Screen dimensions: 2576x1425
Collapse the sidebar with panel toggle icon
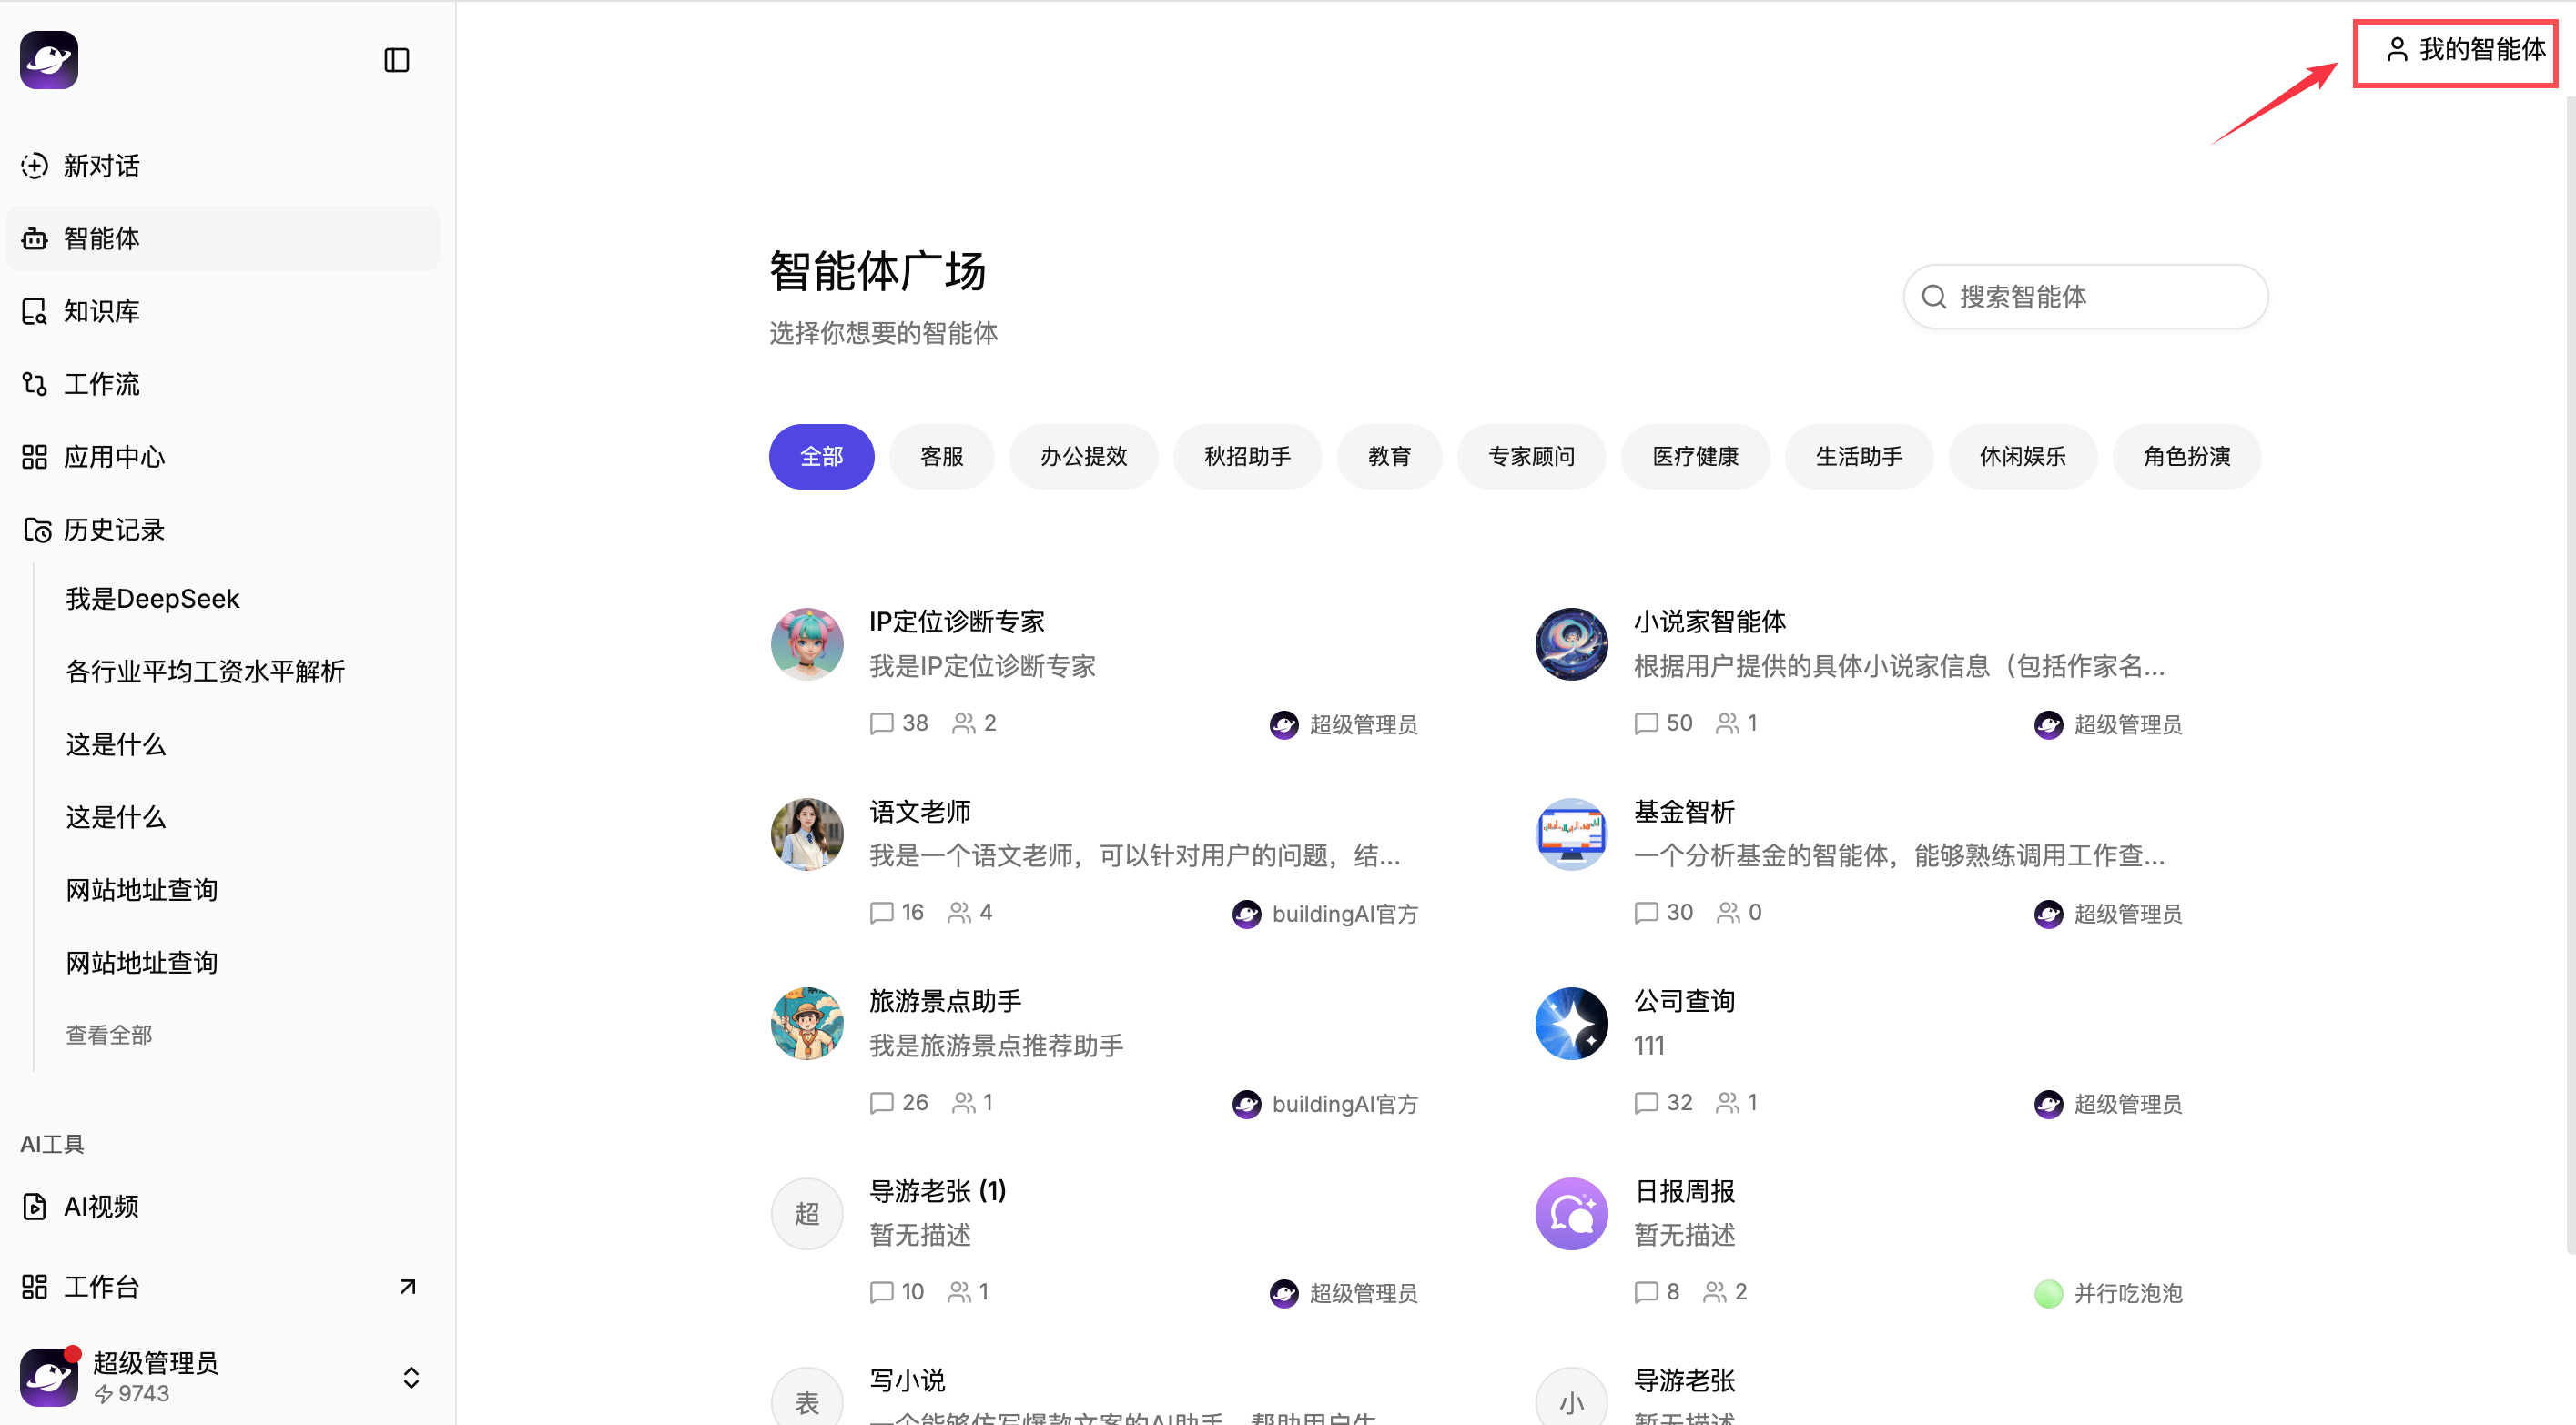(397, 60)
